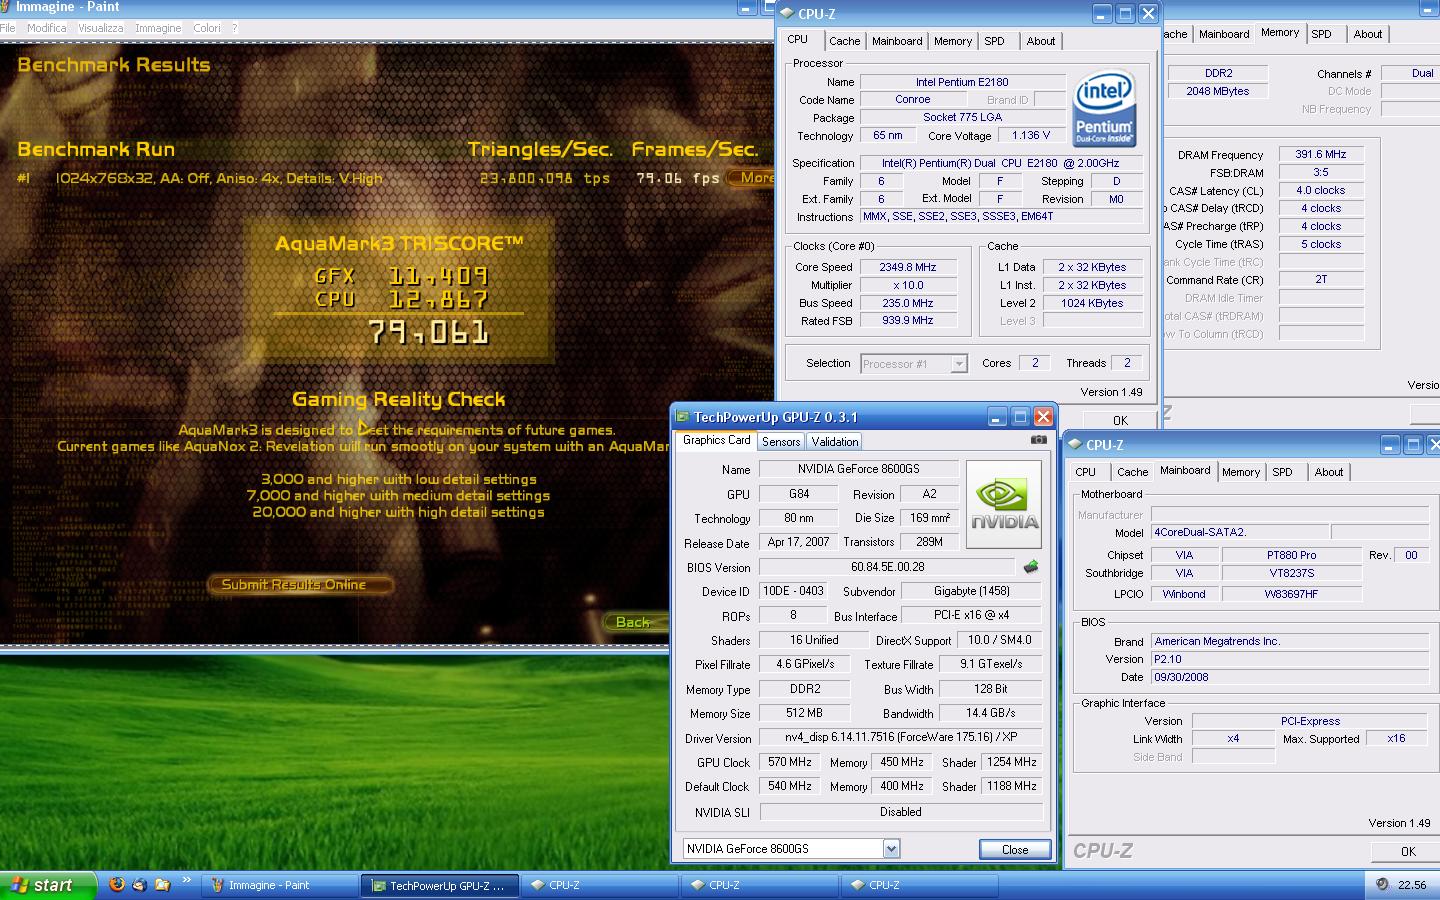Open Memory tab in processor-info CPU-Z window
Image resolution: width=1440 pixels, height=900 pixels.
coord(953,41)
